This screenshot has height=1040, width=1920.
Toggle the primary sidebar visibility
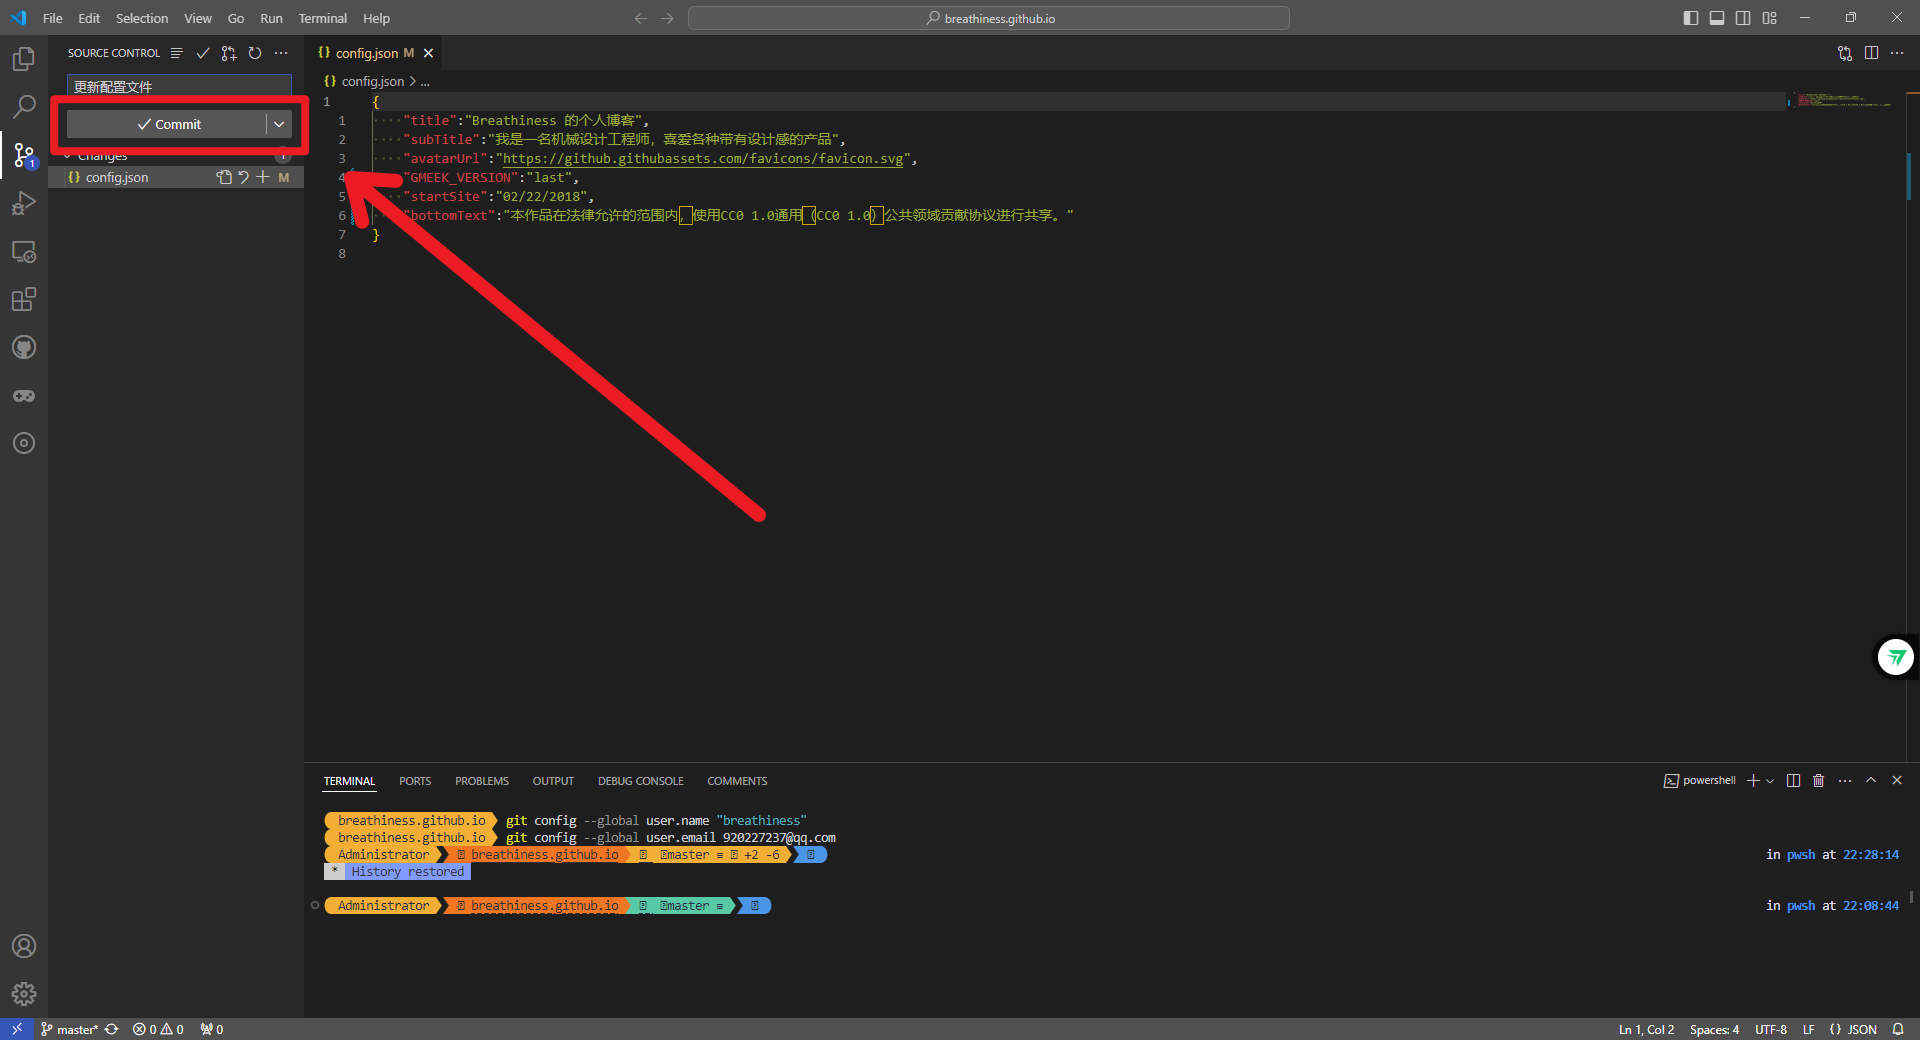pos(1690,17)
